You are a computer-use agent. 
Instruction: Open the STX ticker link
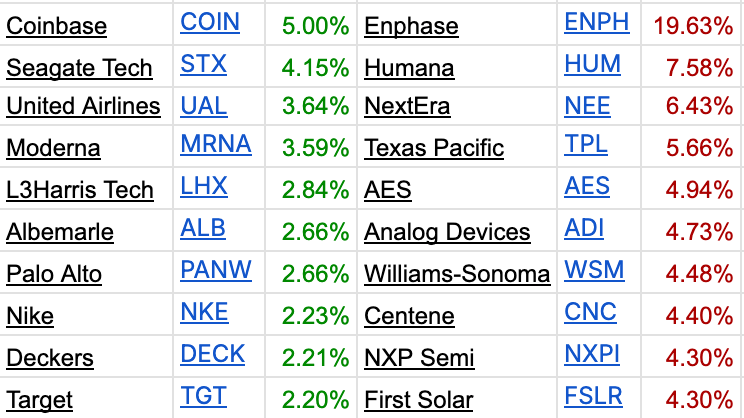(204, 64)
